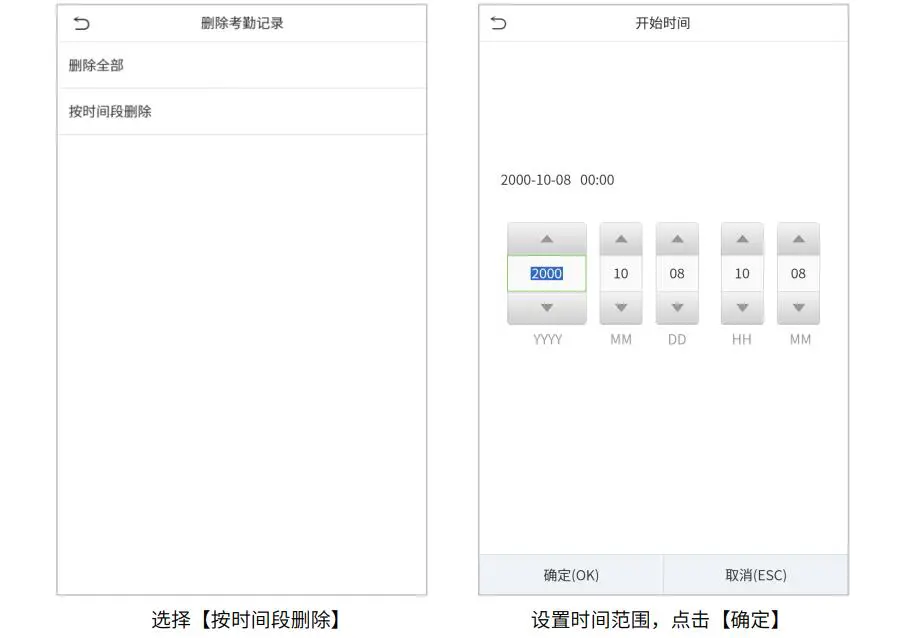The width and height of the screenshot is (903, 638).
Task: Decrease the hour (HH) value
Action: tap(742, 307)
